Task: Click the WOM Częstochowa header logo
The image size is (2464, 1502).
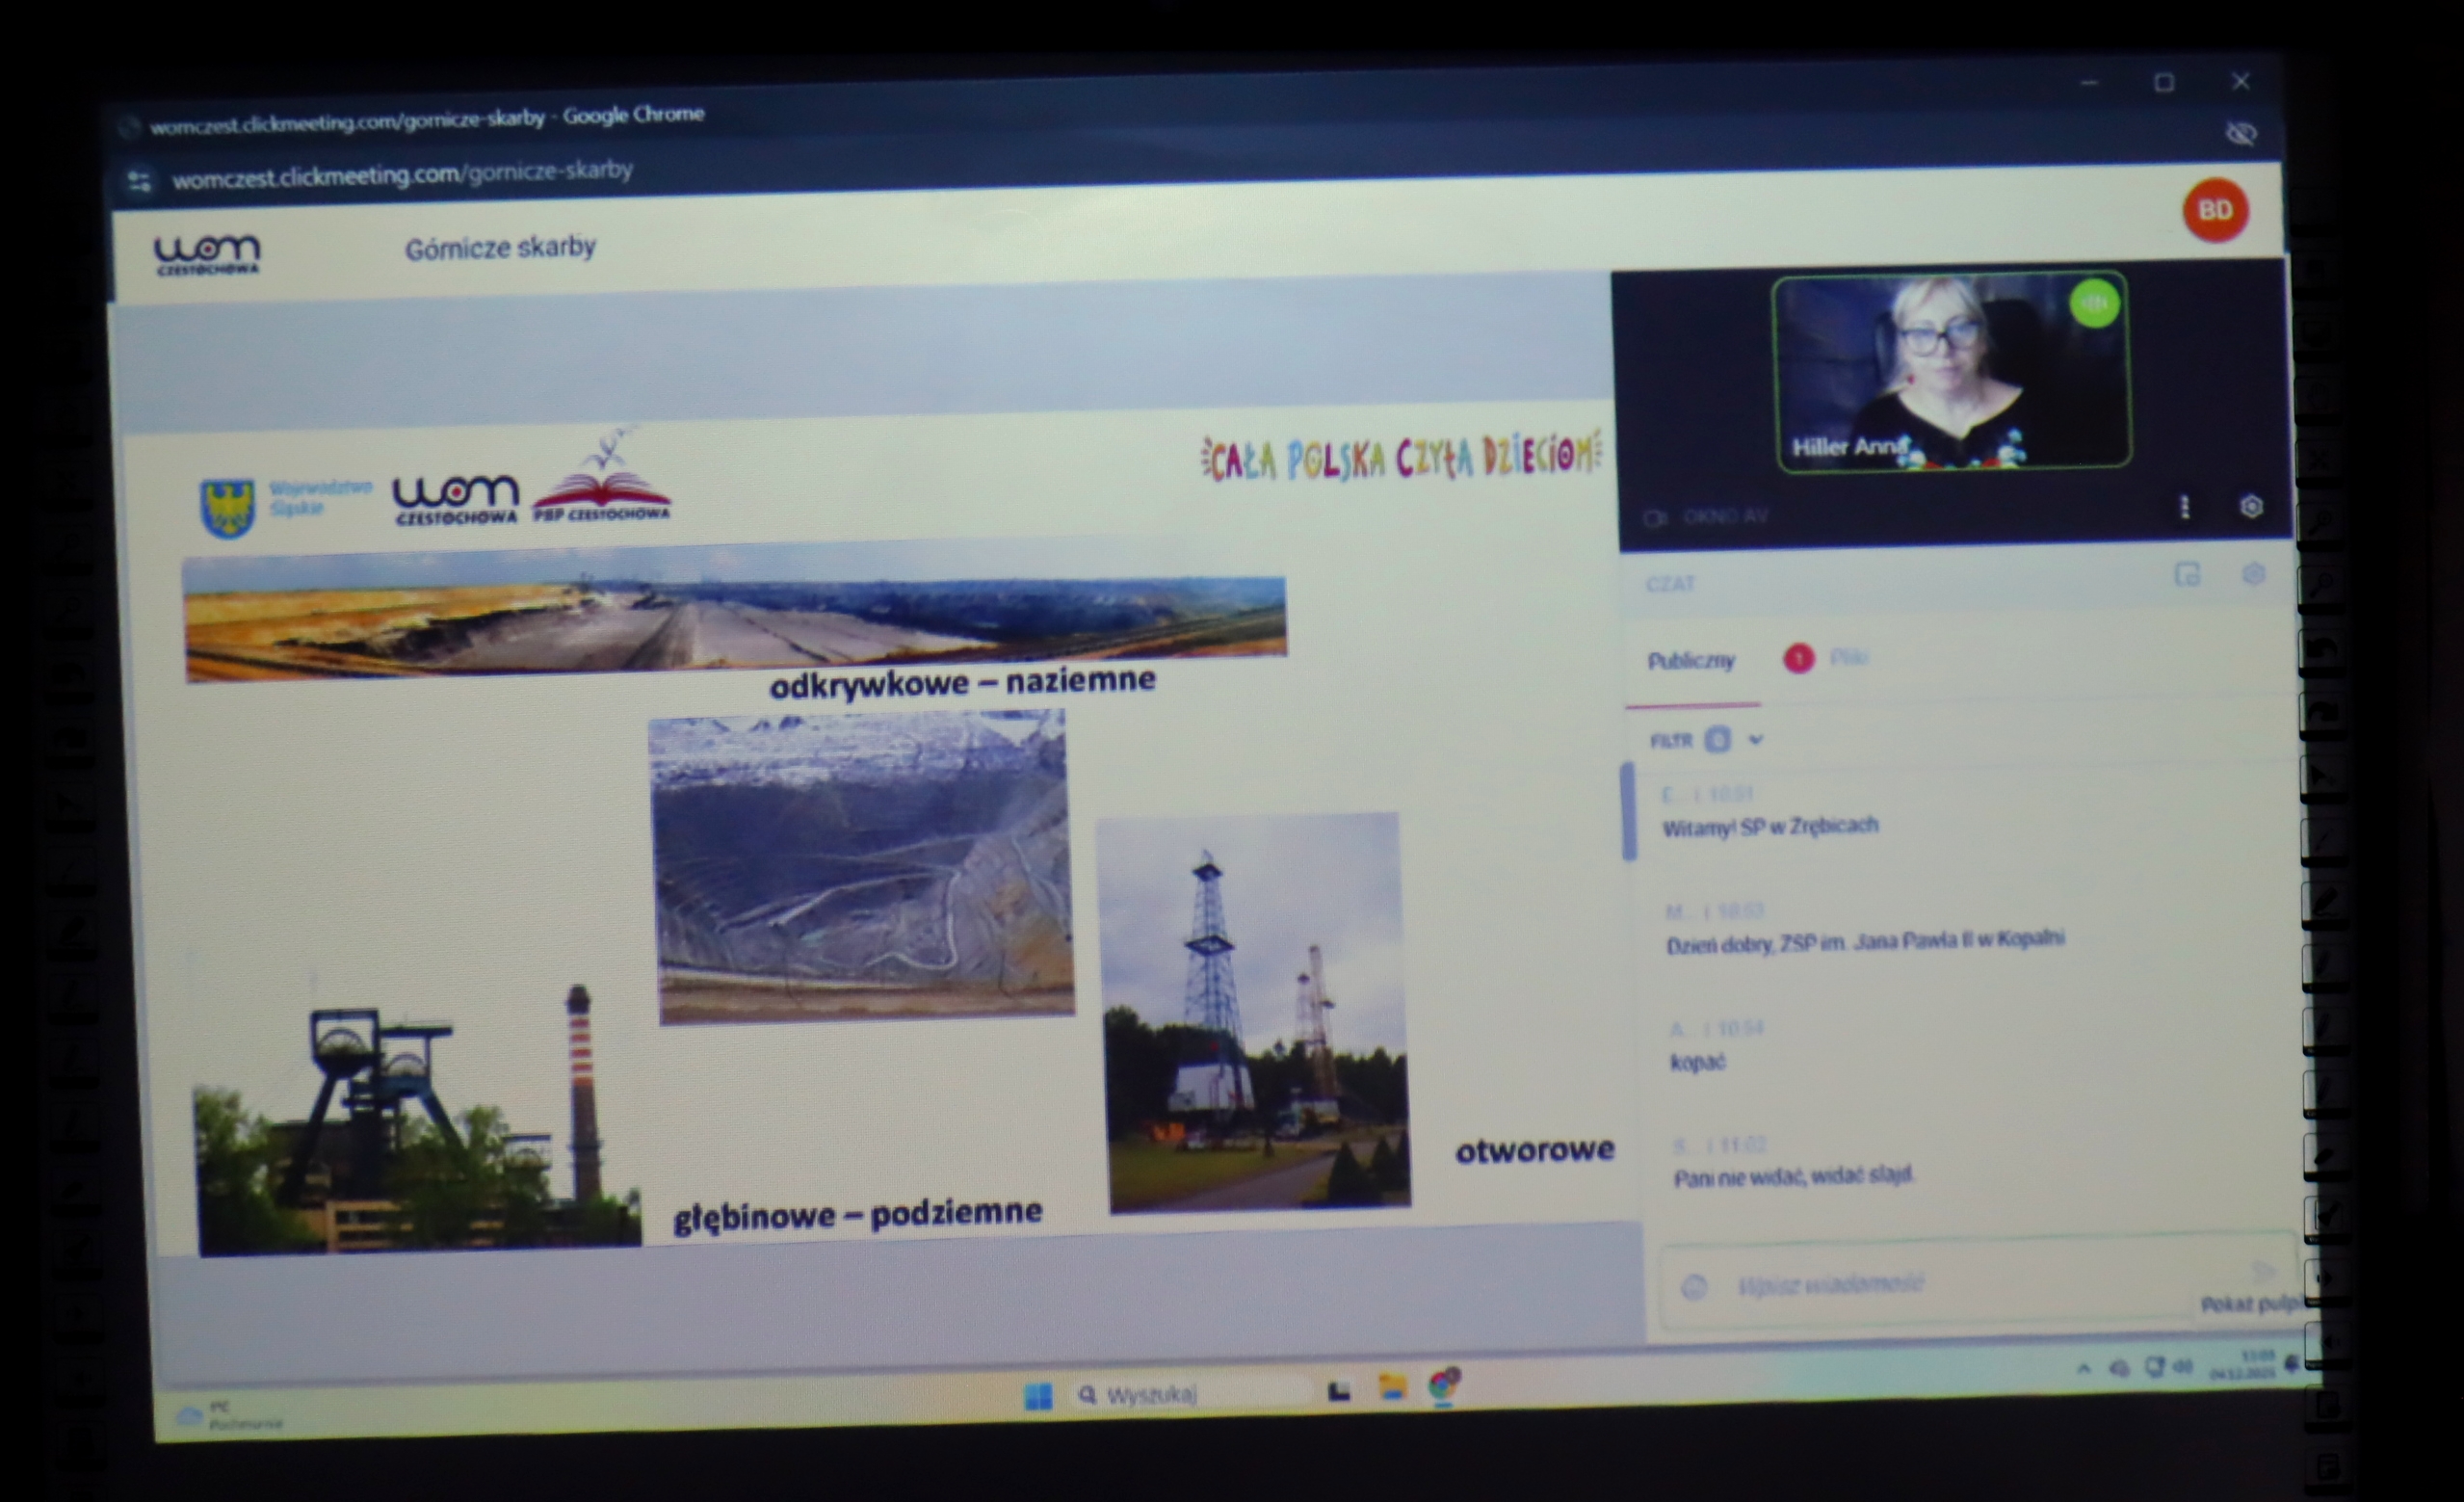Action: [x=207, y=253]
